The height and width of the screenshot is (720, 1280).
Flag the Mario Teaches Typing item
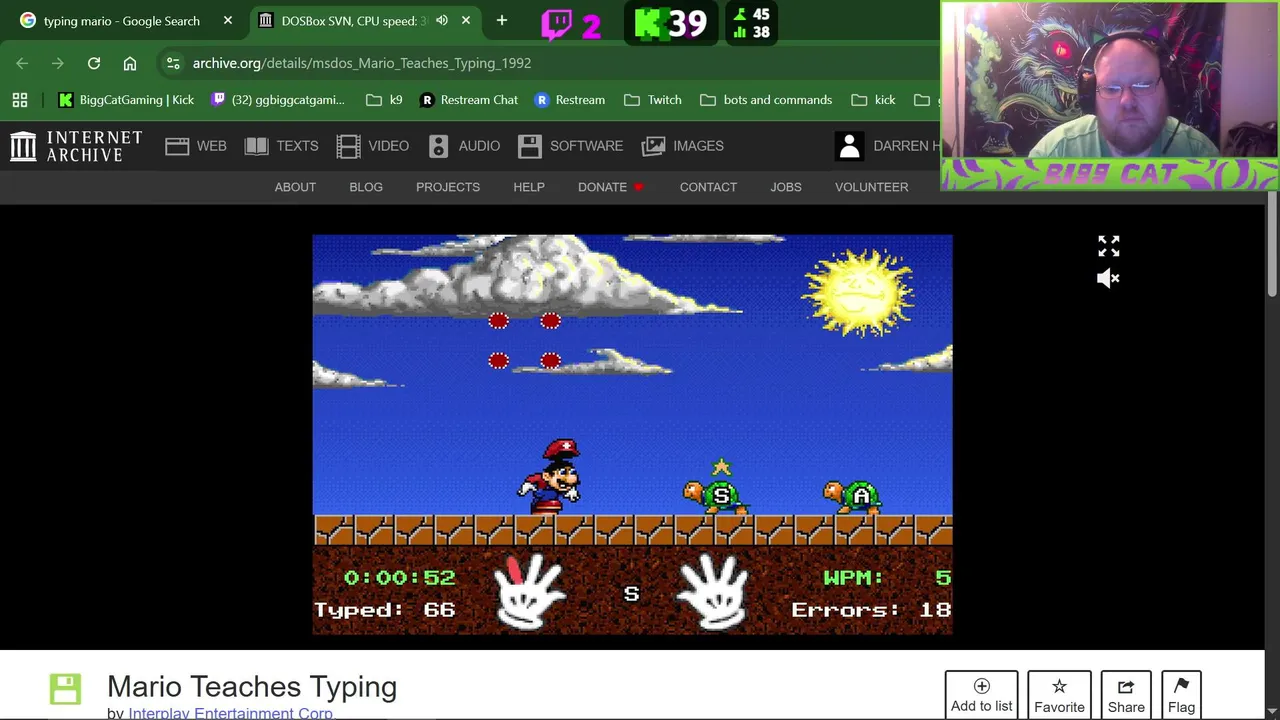pyautogui.click(x=1181, y=695)
